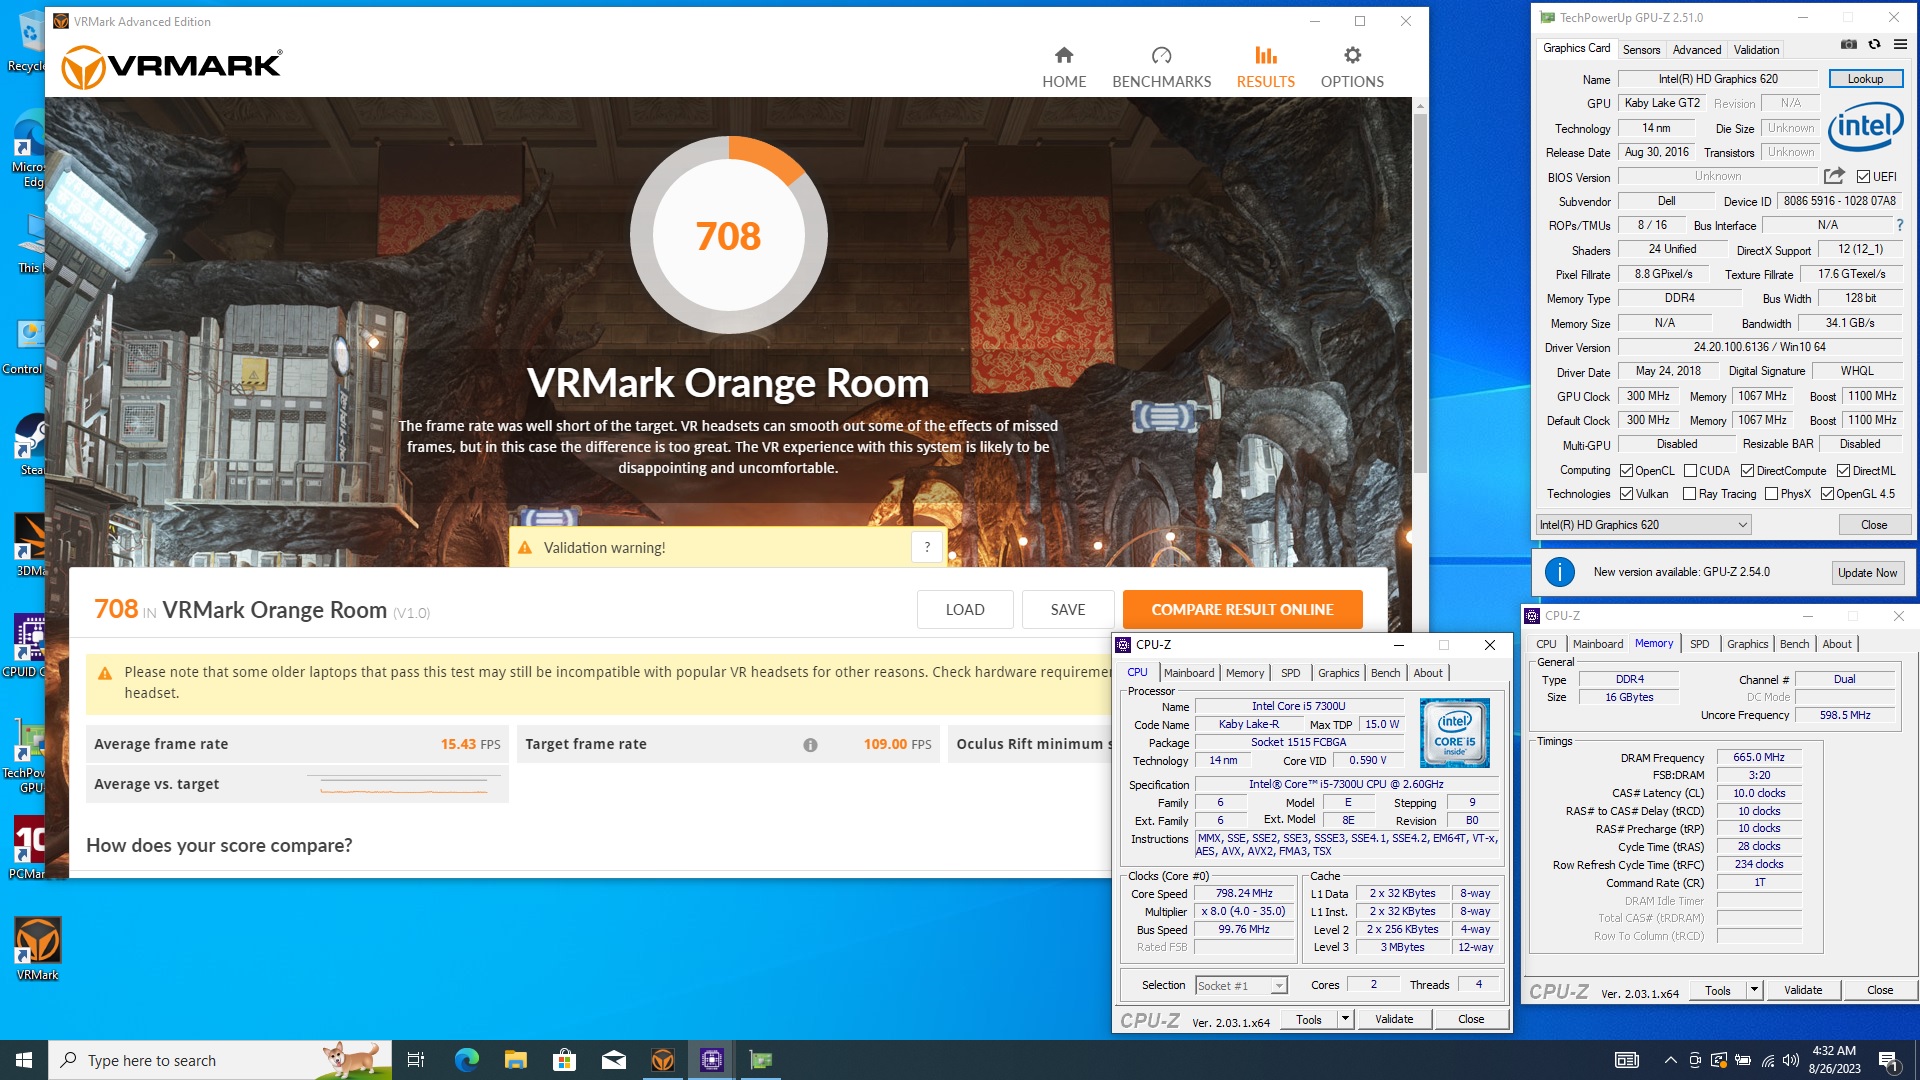Click the VRMark logo in header
Screen dimensions: 1920x1080
pos(172,67)
